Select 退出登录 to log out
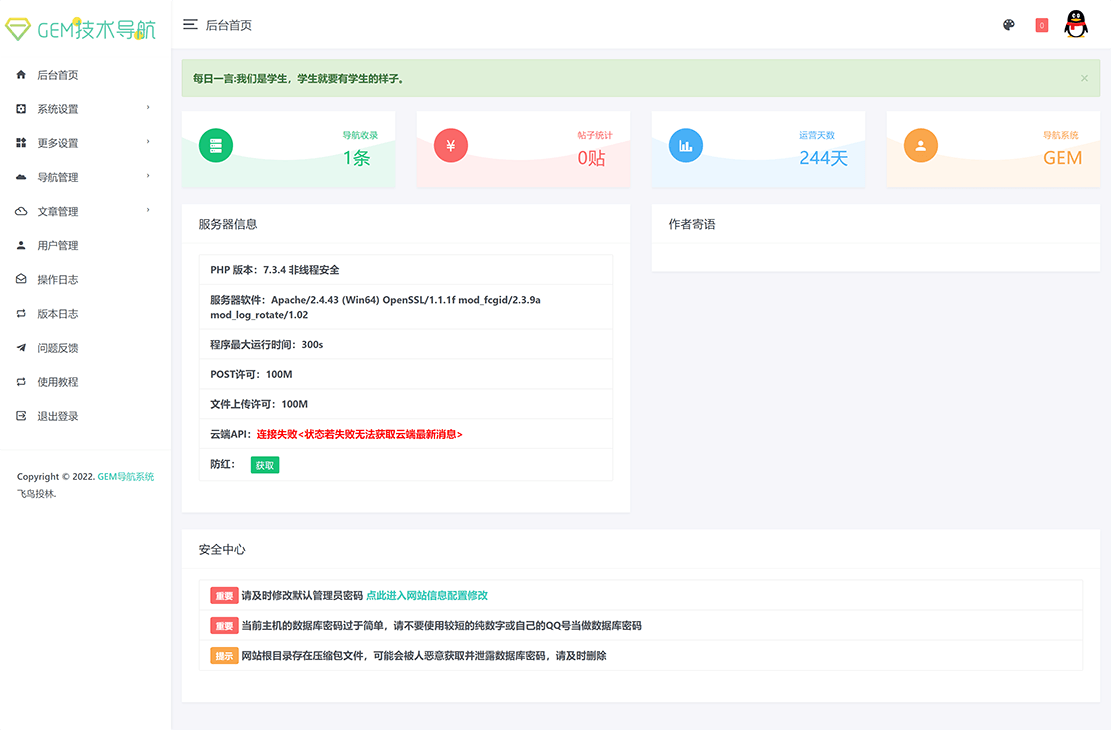The image size is (1111, 730). [x=58, y=416]
